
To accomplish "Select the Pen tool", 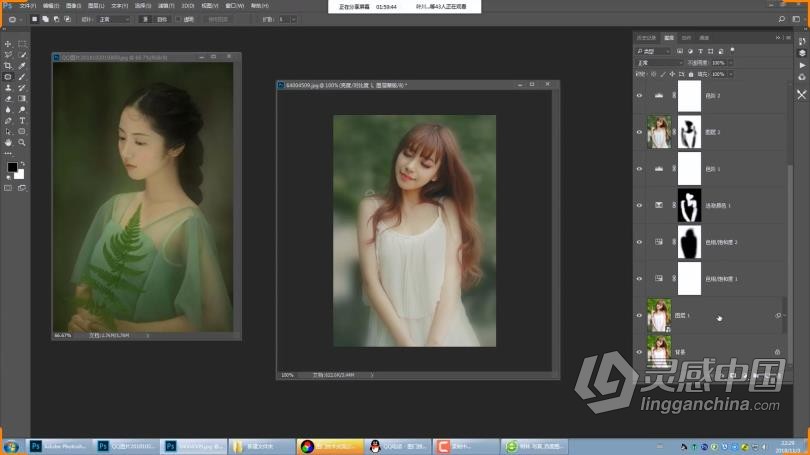I will point(8,120).
